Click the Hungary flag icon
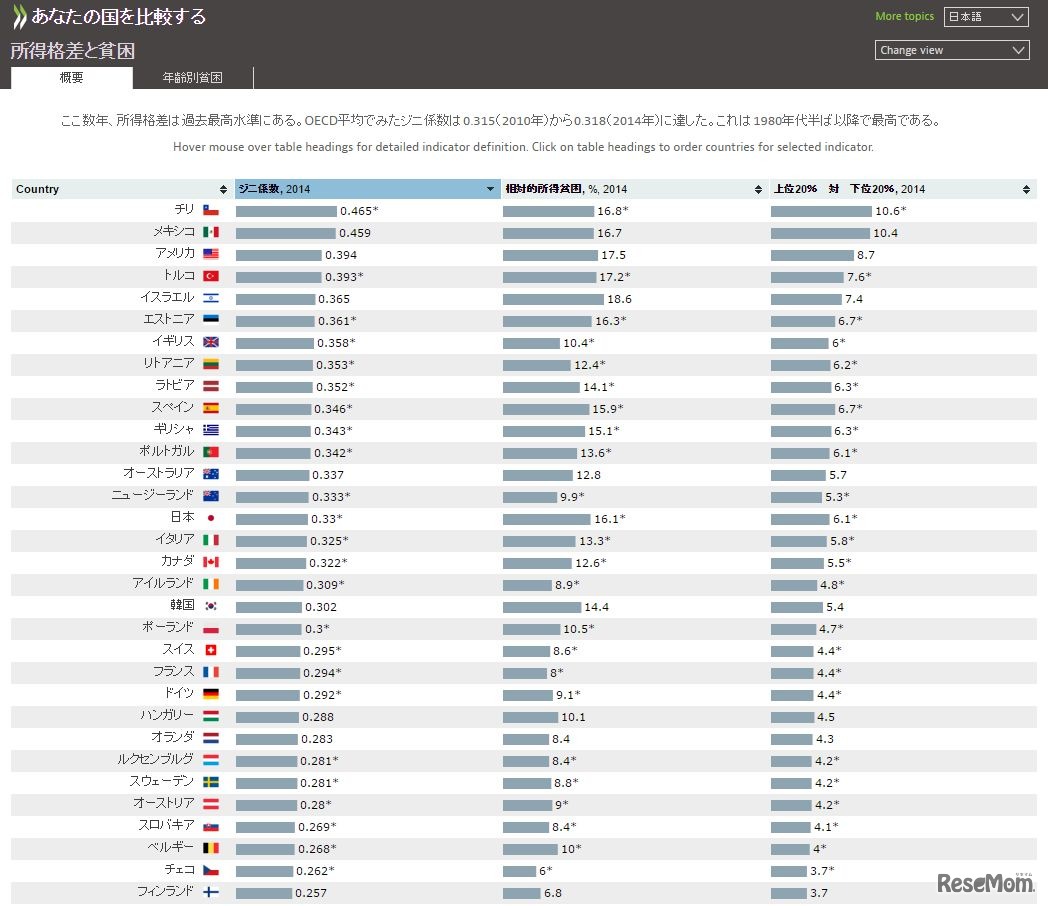The height and width of the screenshot is (906, 1048). pos(211,716)
